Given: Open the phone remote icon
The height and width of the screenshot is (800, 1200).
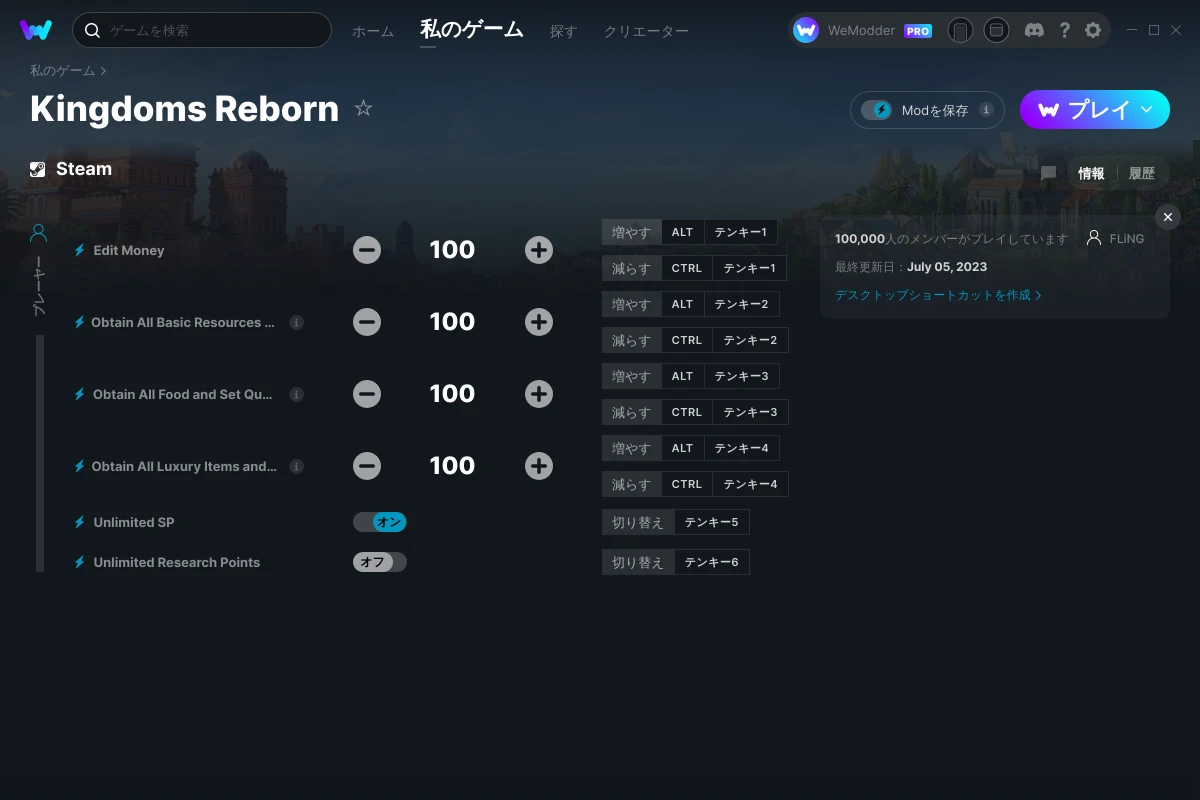Looking at the screenshot, I should click(960, 30).
